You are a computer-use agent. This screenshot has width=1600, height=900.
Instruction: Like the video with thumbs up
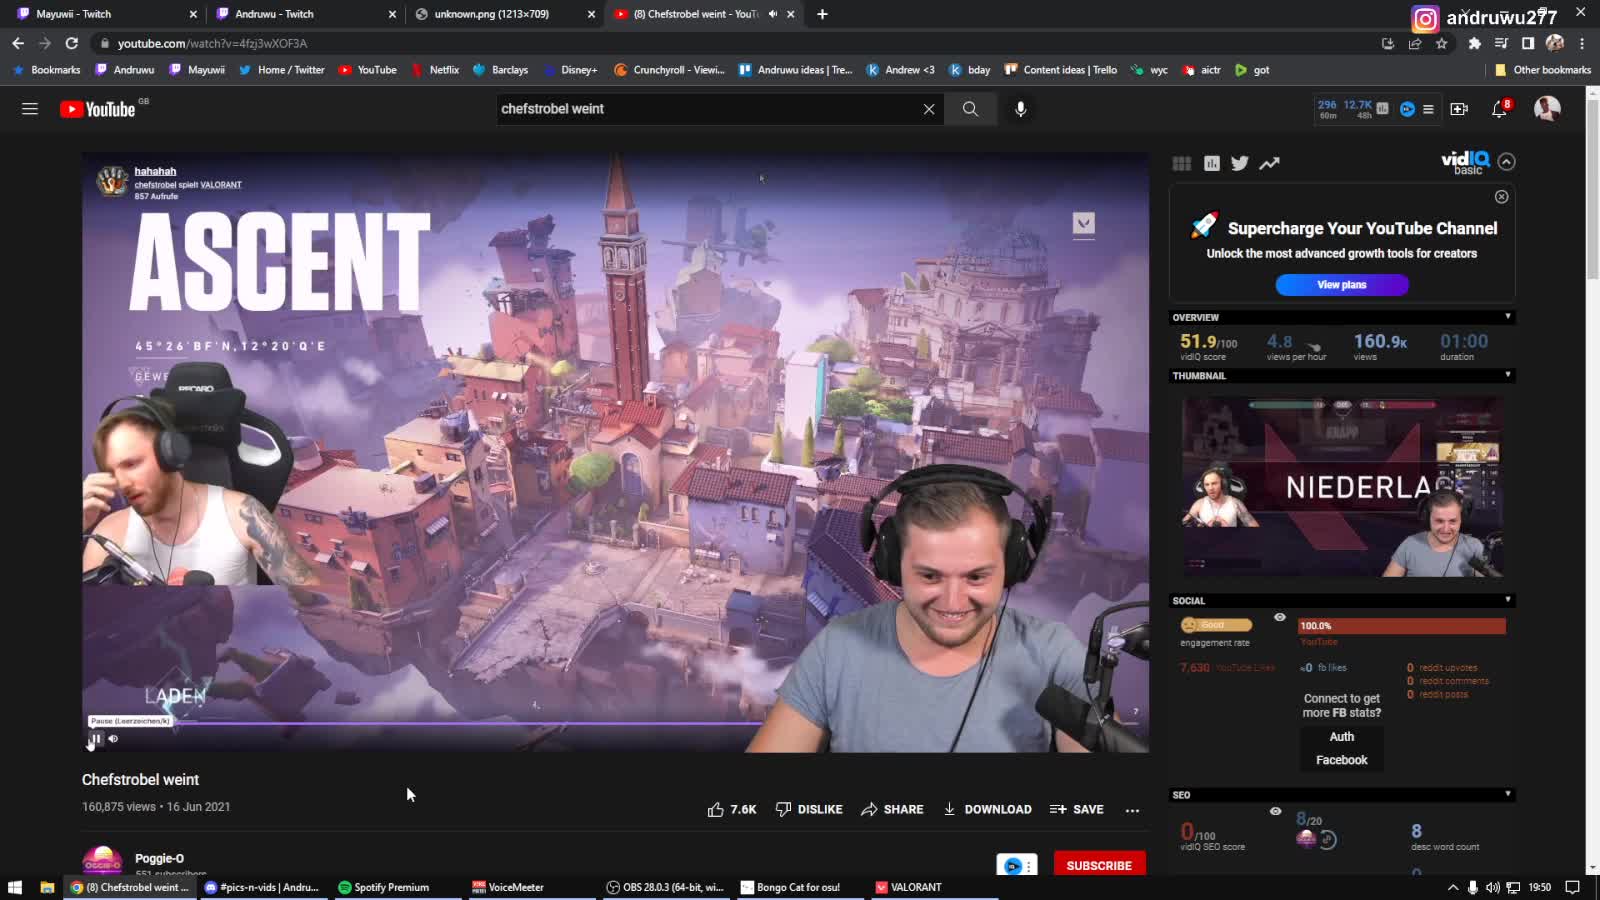coord(732,809)
